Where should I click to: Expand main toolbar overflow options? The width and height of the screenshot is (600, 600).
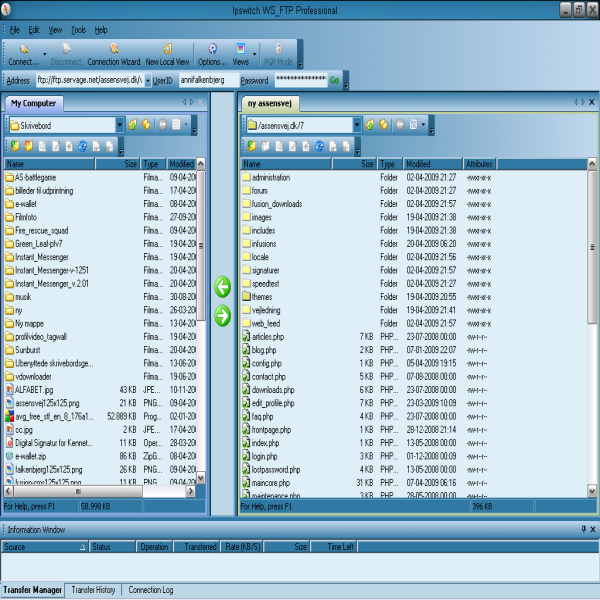coord(300,54)
